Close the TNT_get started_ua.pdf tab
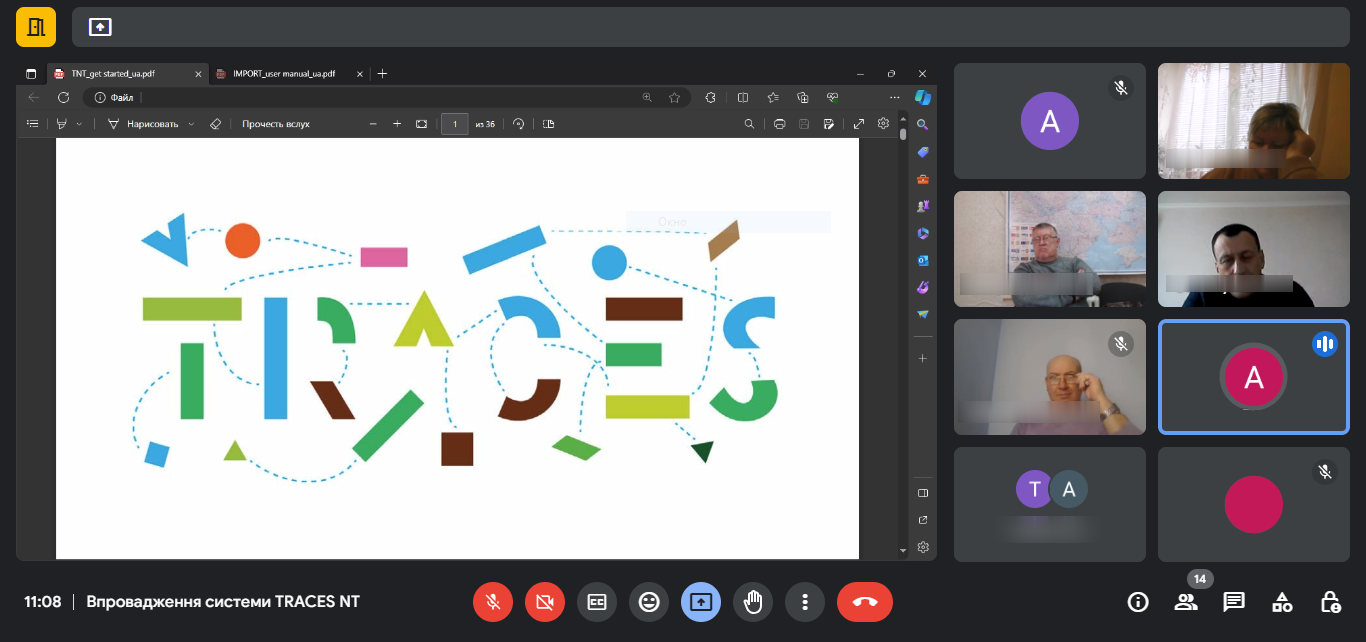Screen dimensions: 1366x642 pos(197,74)
